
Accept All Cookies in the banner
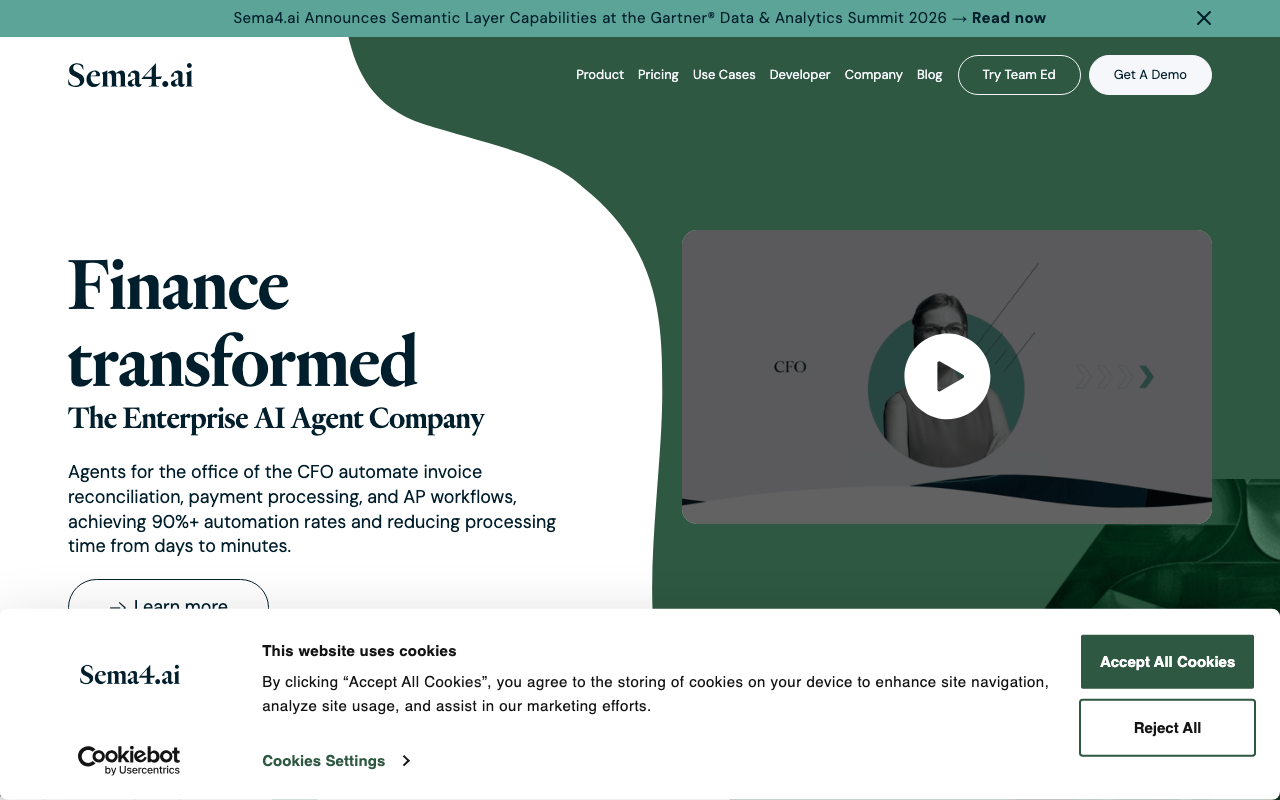point(1166,662)
